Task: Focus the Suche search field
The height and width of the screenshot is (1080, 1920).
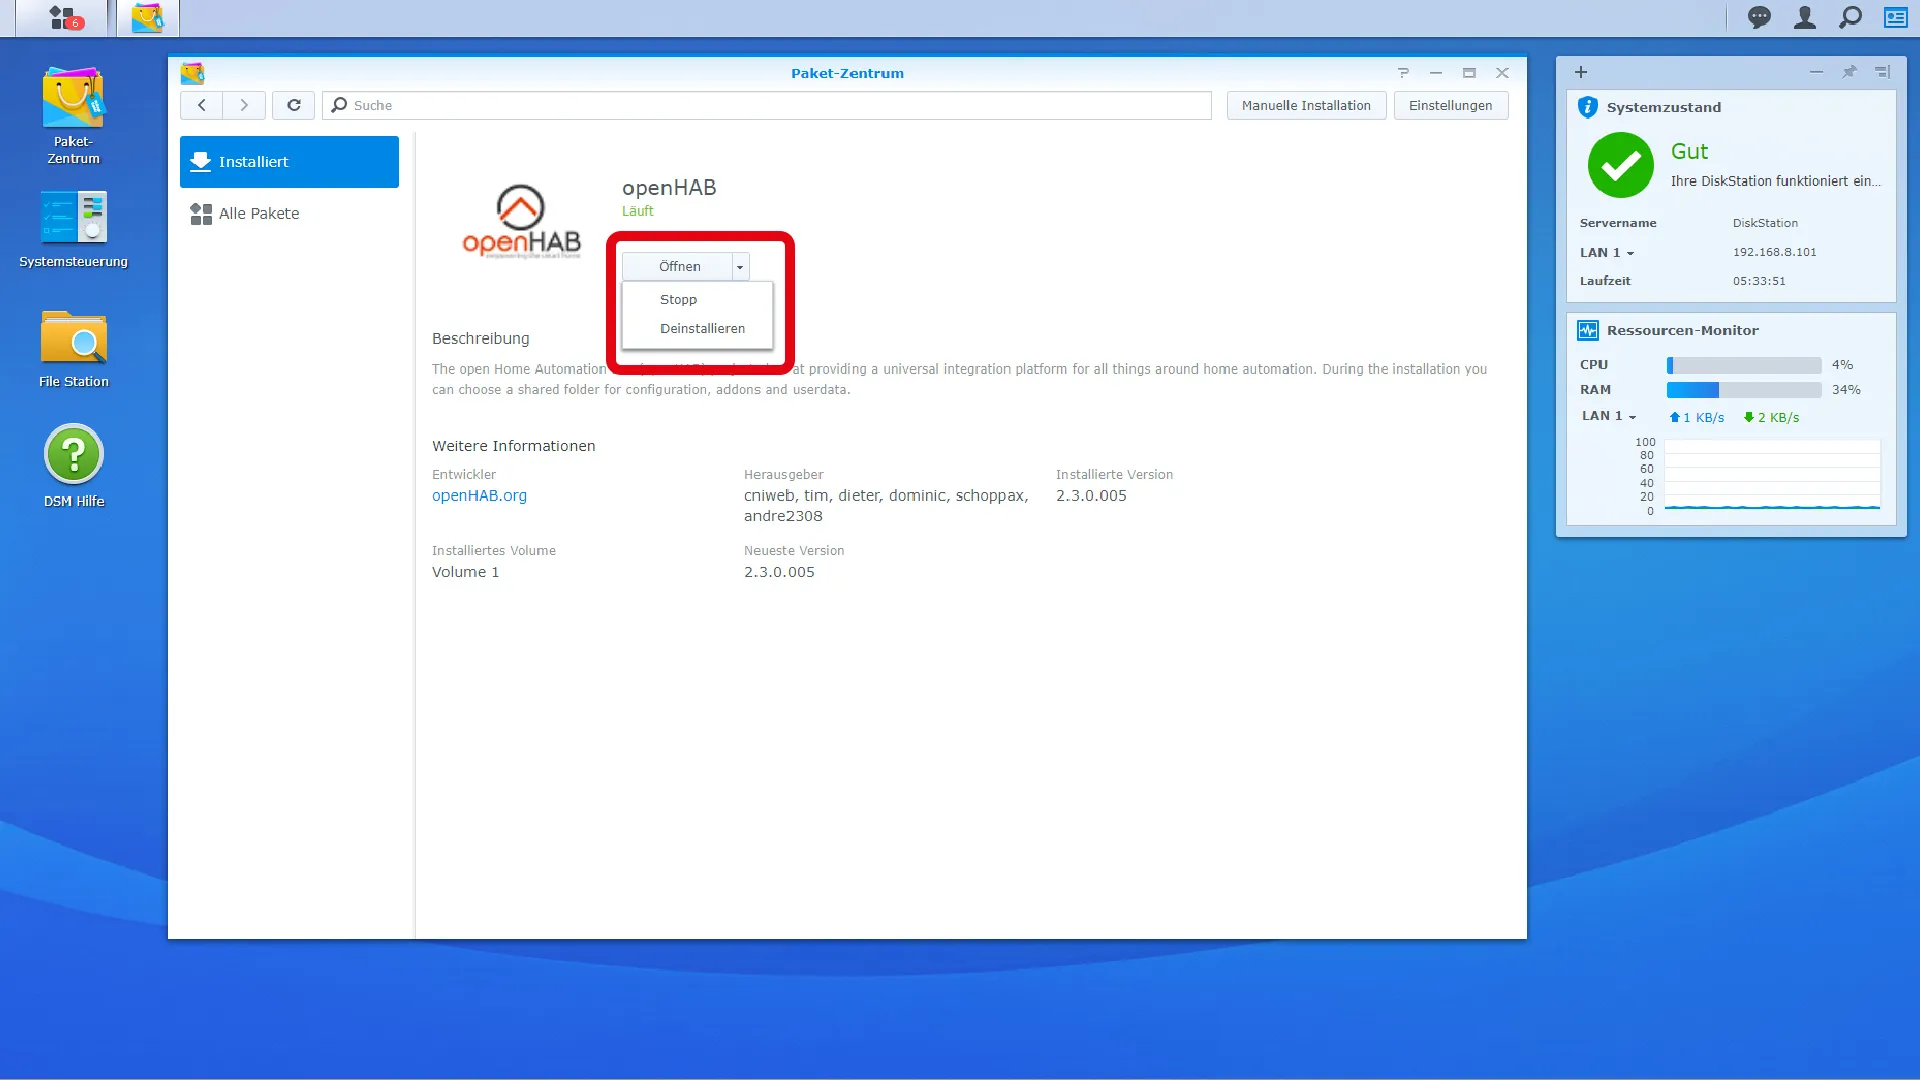Action: 767,105
